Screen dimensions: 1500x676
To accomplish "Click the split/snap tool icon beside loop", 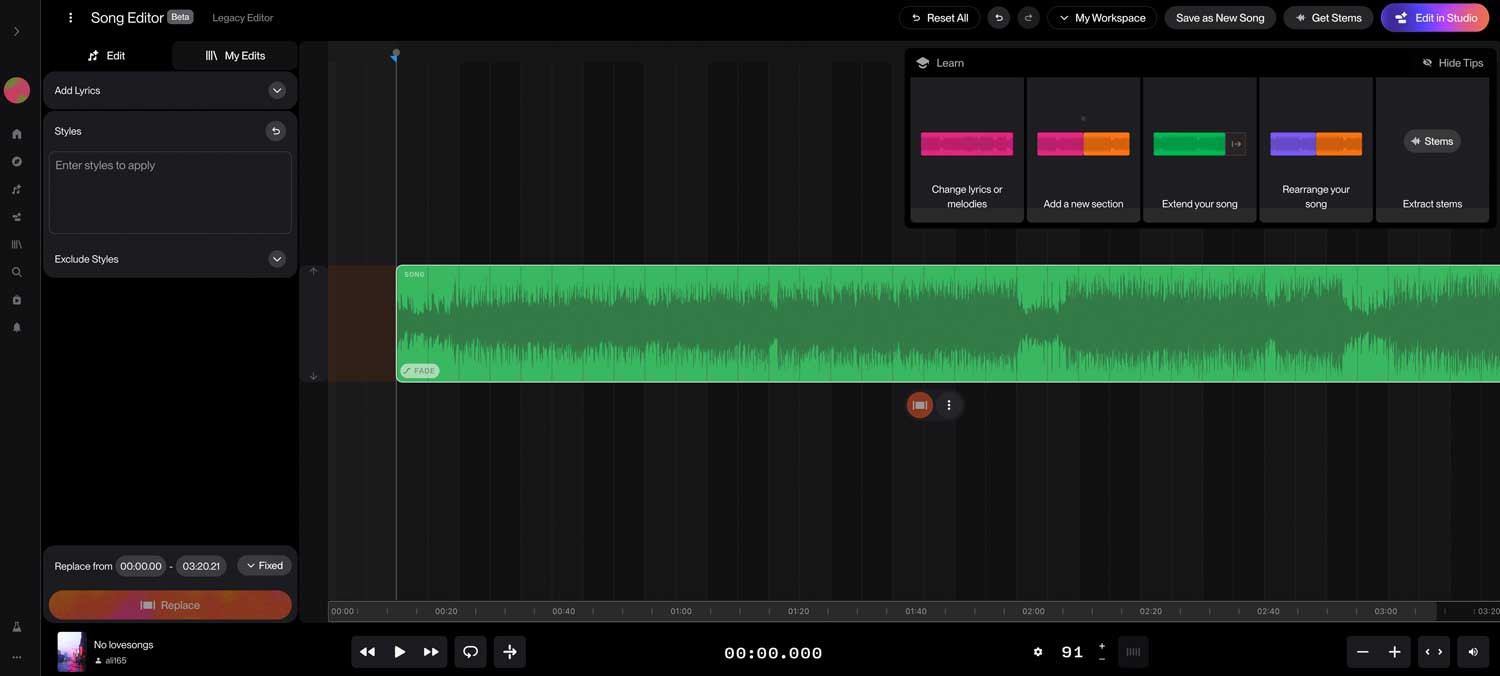I will pos(510,652).
